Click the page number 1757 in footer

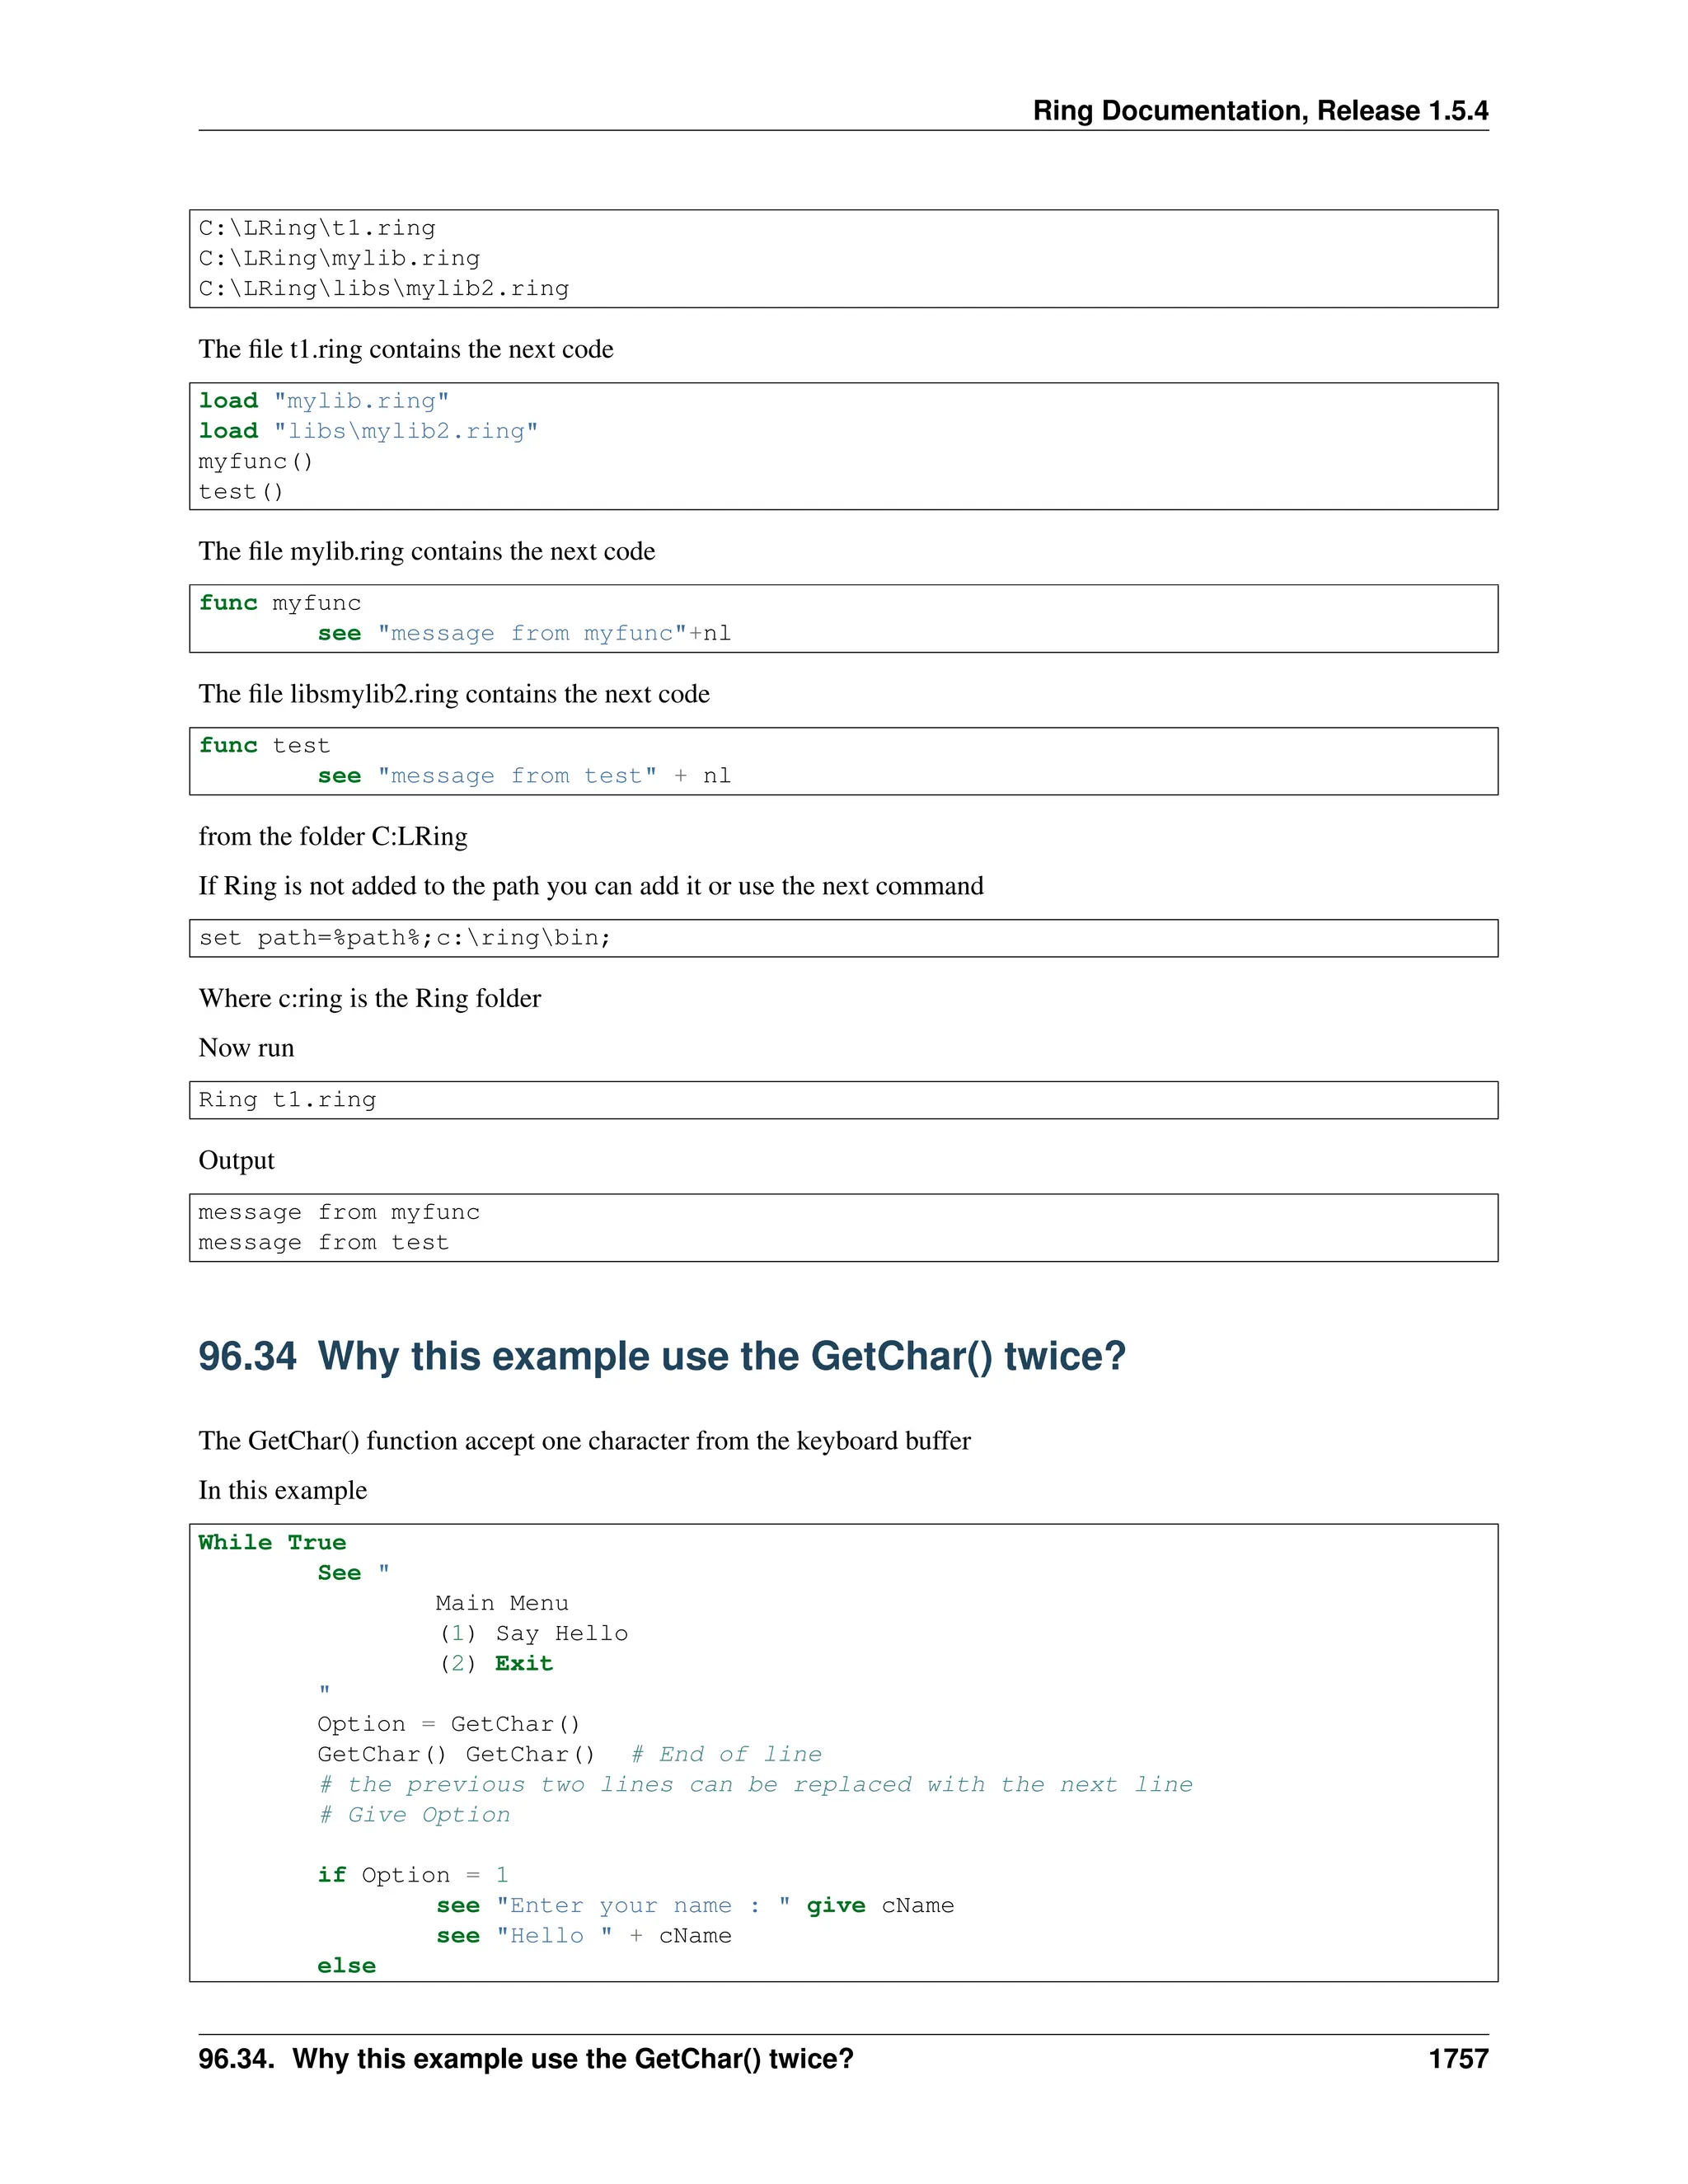tap(1458, 2058)
